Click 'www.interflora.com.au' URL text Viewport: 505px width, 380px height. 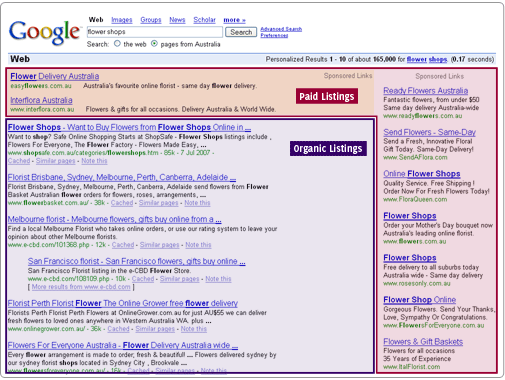tap(42, 109)
